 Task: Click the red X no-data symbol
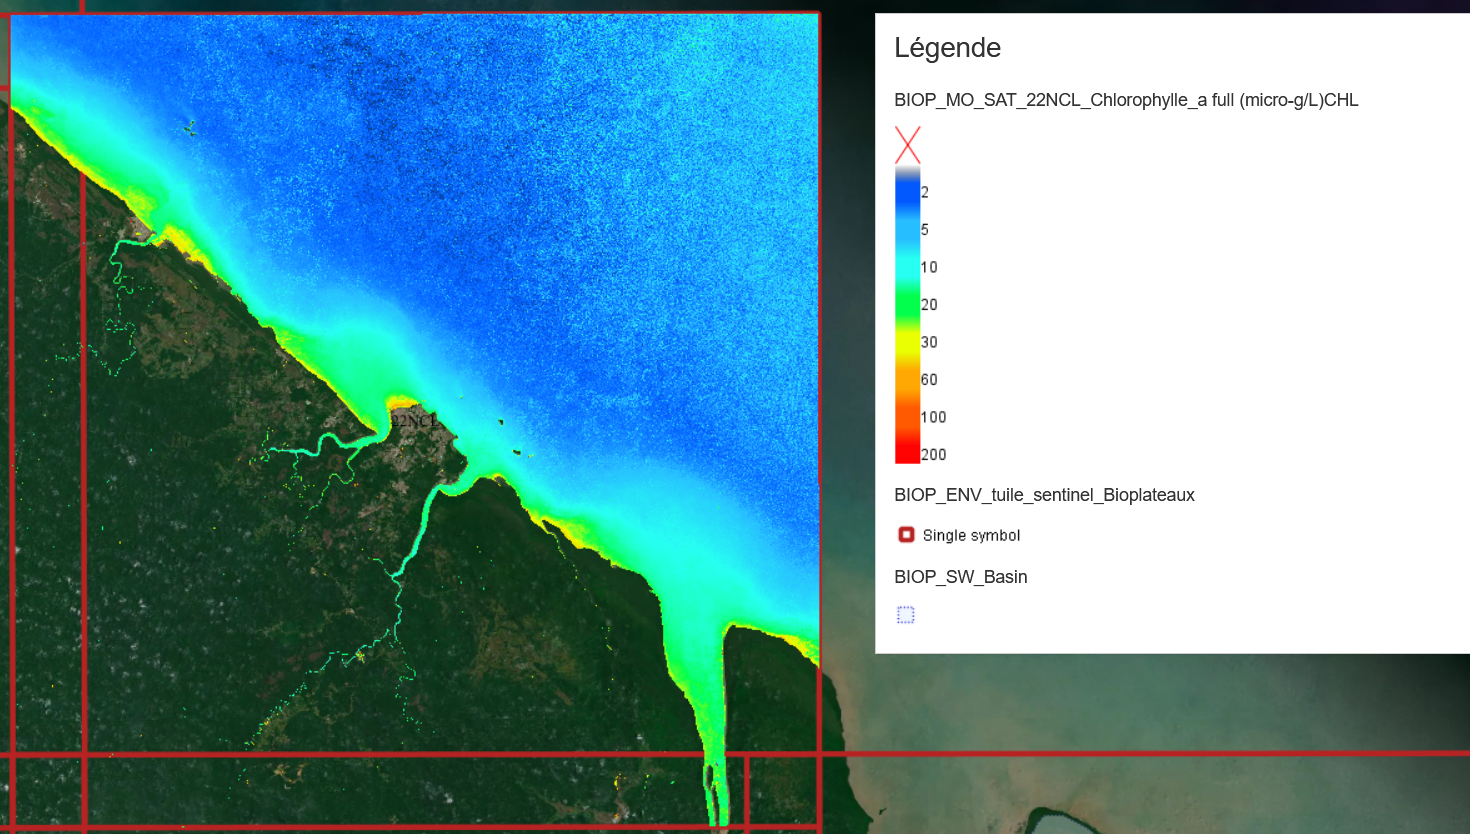(907, 145)
